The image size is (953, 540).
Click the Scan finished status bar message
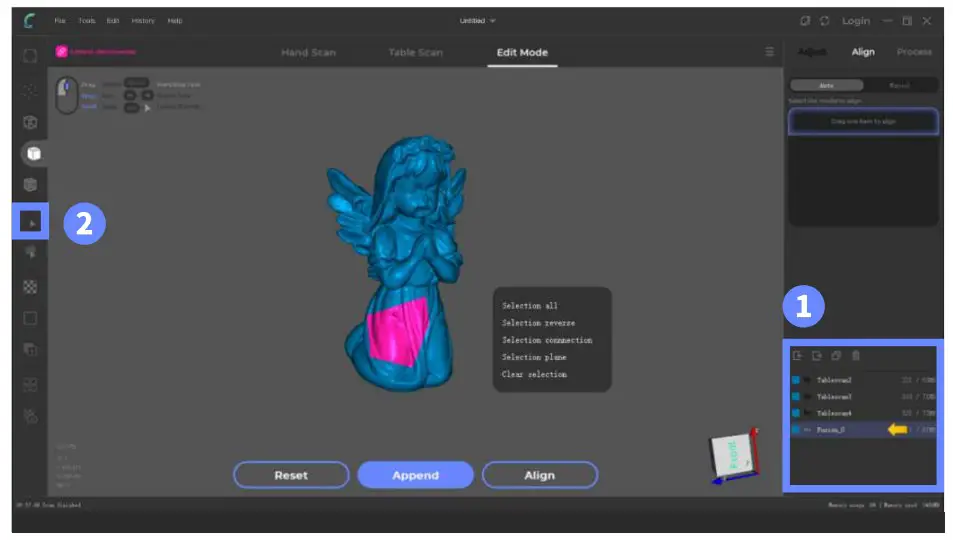pyautogui.click(x=49, y=505)
